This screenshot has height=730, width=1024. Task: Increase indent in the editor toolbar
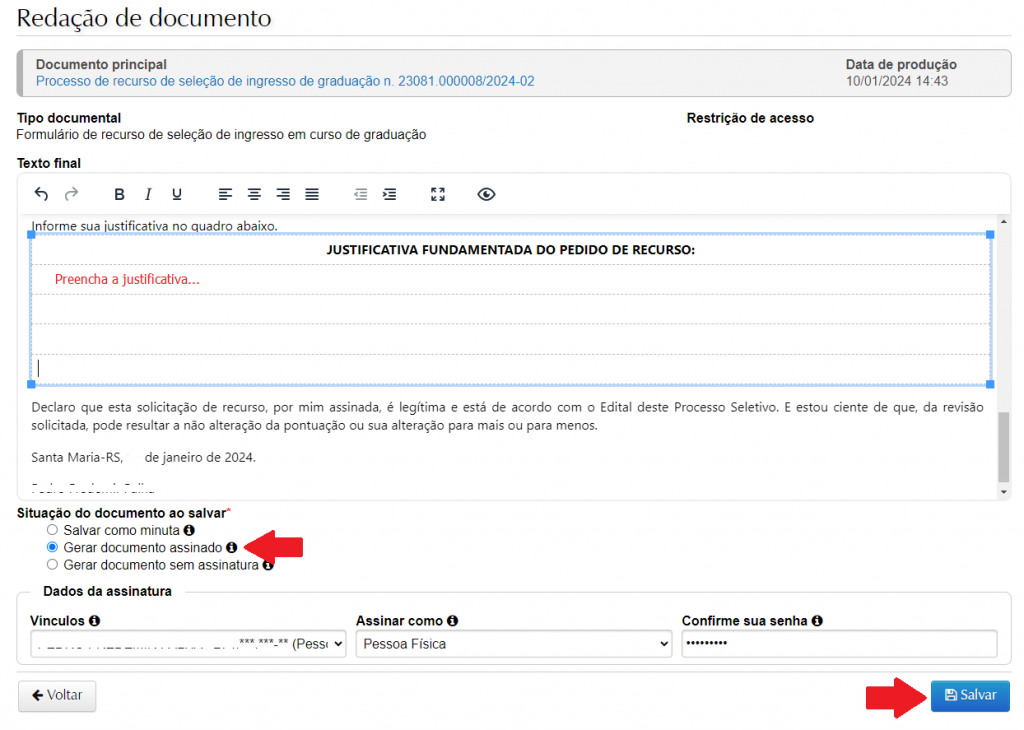tap(390, 194)
